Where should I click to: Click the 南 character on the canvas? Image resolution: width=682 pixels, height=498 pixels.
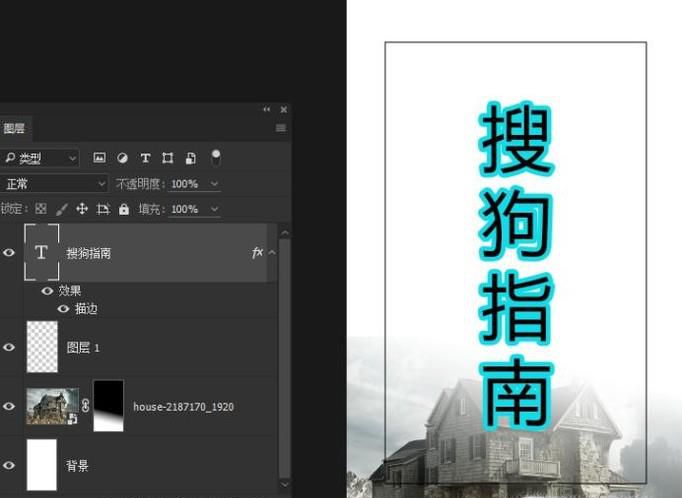(517, 393)
